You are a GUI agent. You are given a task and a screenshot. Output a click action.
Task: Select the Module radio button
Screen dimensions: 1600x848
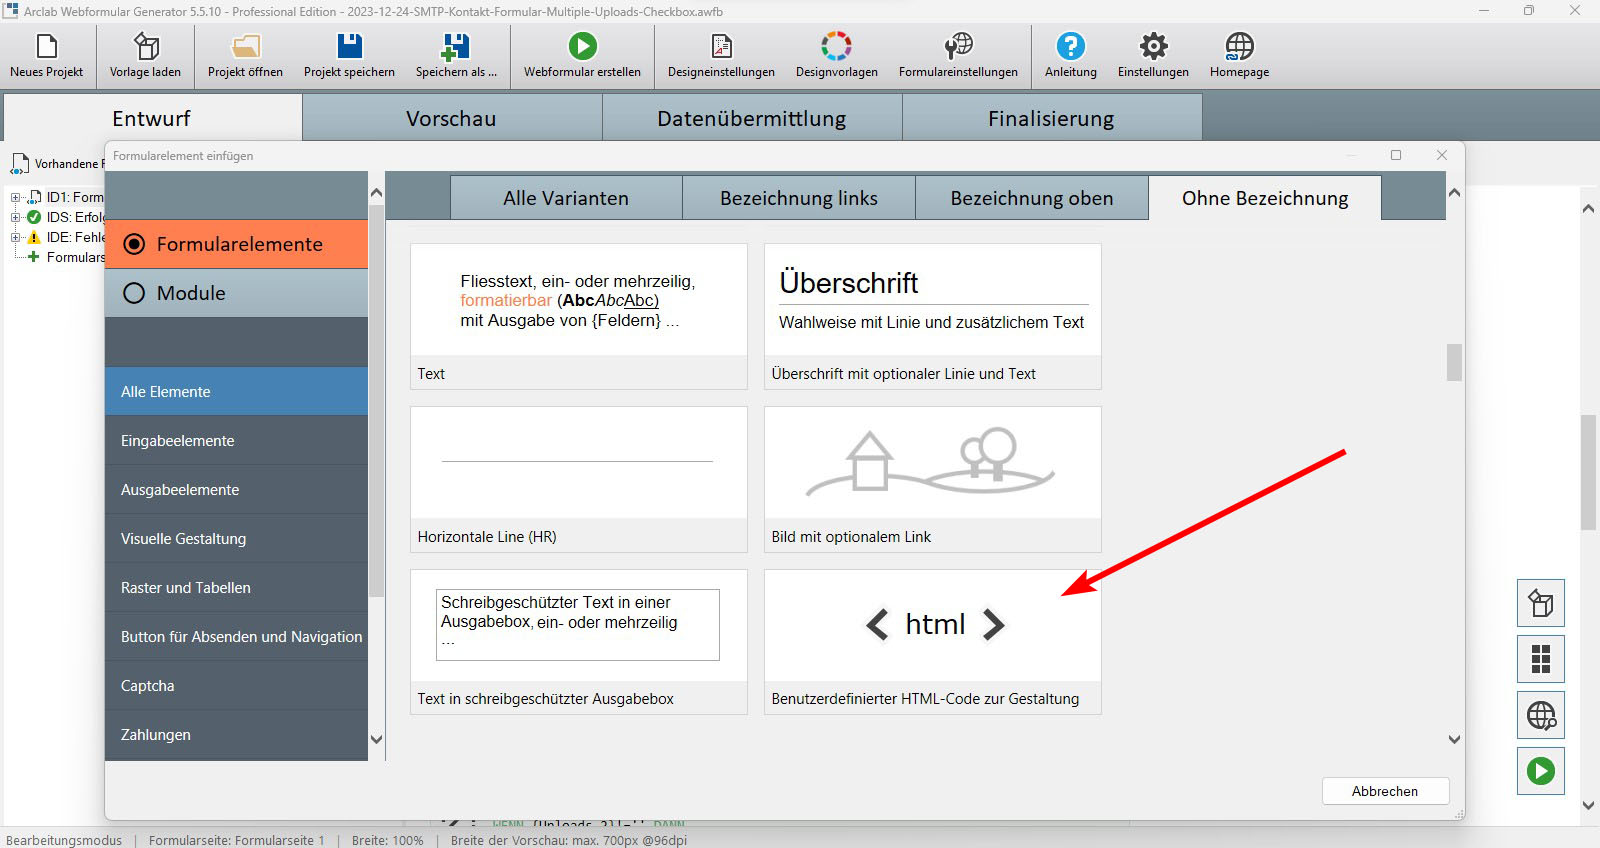(x=134, y=293)
